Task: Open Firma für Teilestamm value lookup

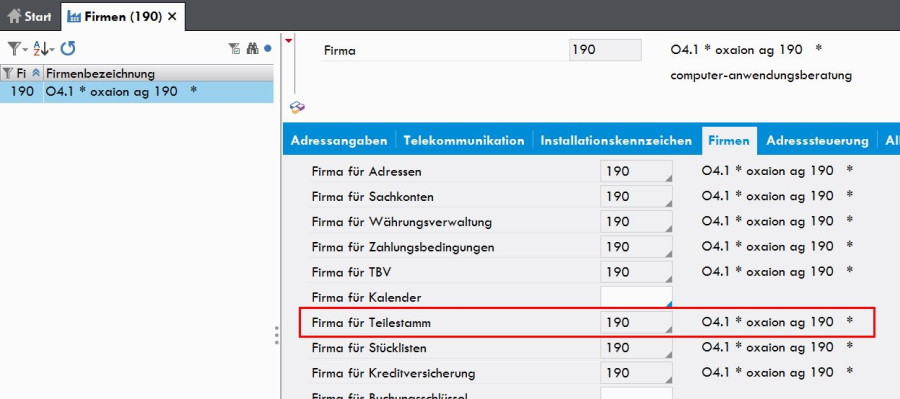Action: (668, 330)
